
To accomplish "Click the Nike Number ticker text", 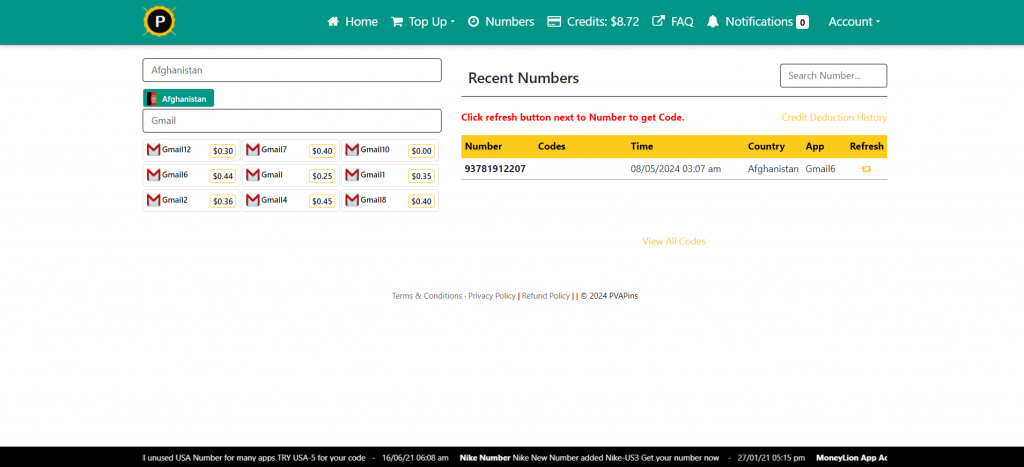I will [x=485, y=458].
